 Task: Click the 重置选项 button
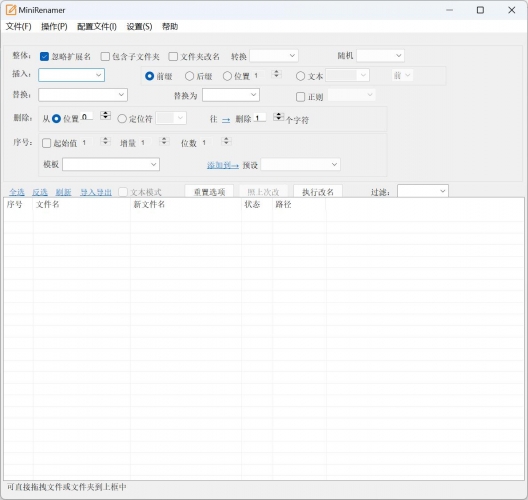[209, 192]
